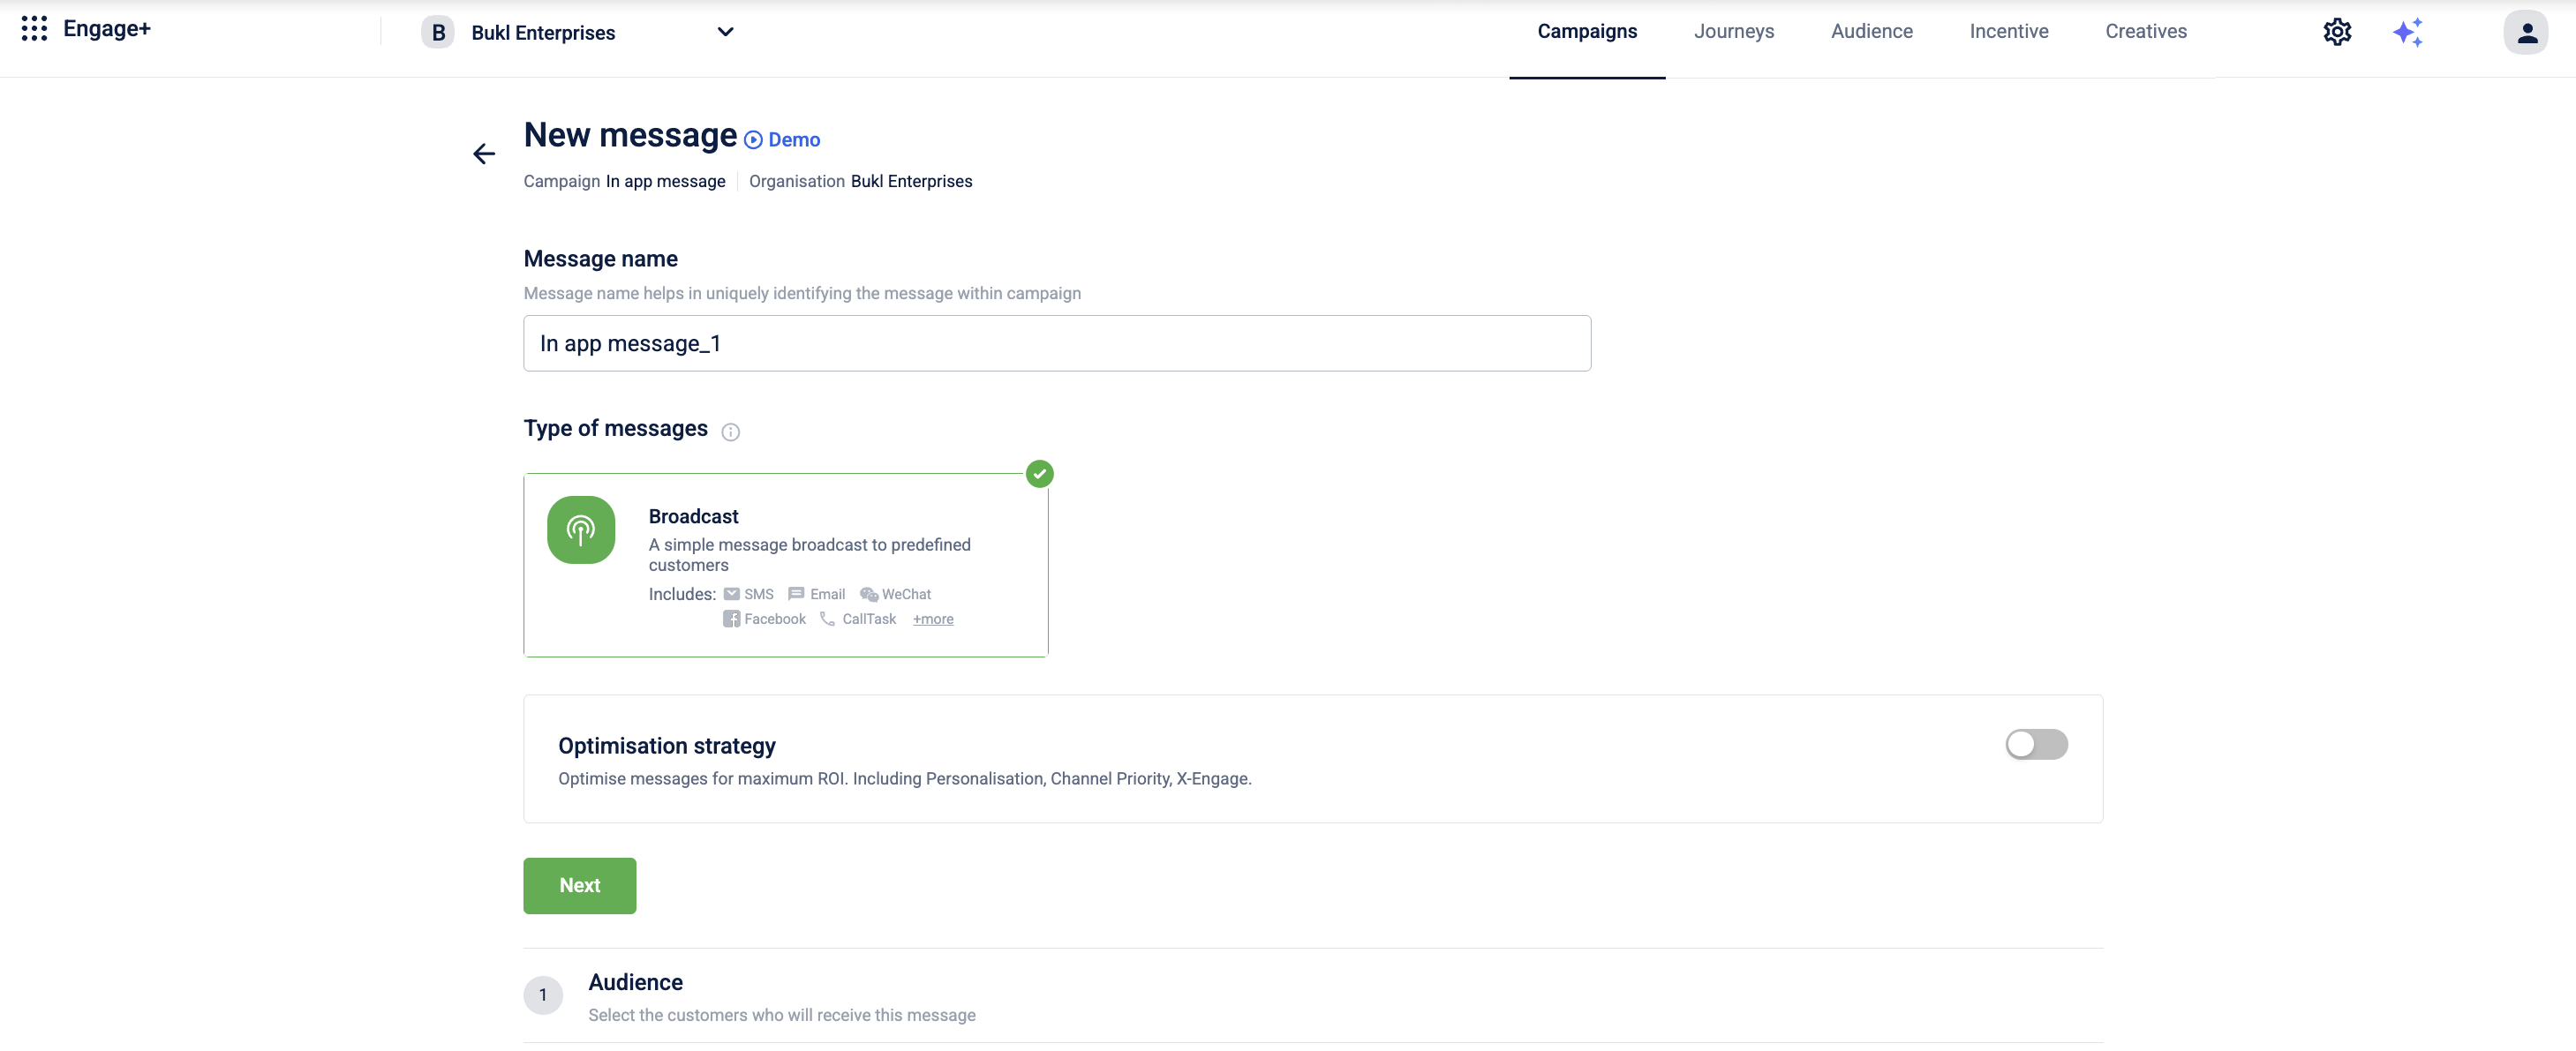Enable the Optimisation strategy toggle
This screenshot has width=2576, height=1051.
click(2036, 745)
